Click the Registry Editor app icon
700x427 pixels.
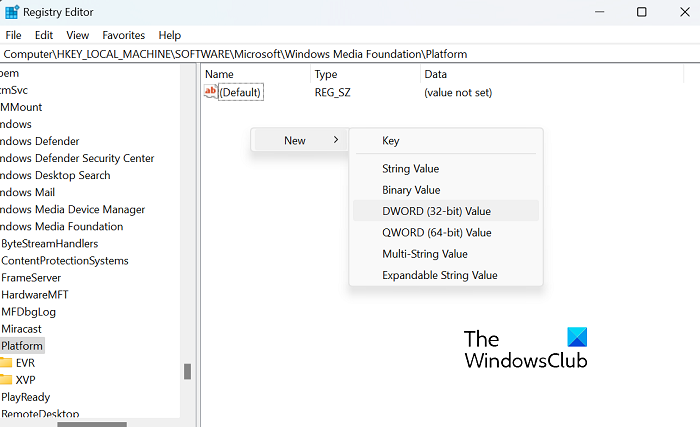point(11,12)
